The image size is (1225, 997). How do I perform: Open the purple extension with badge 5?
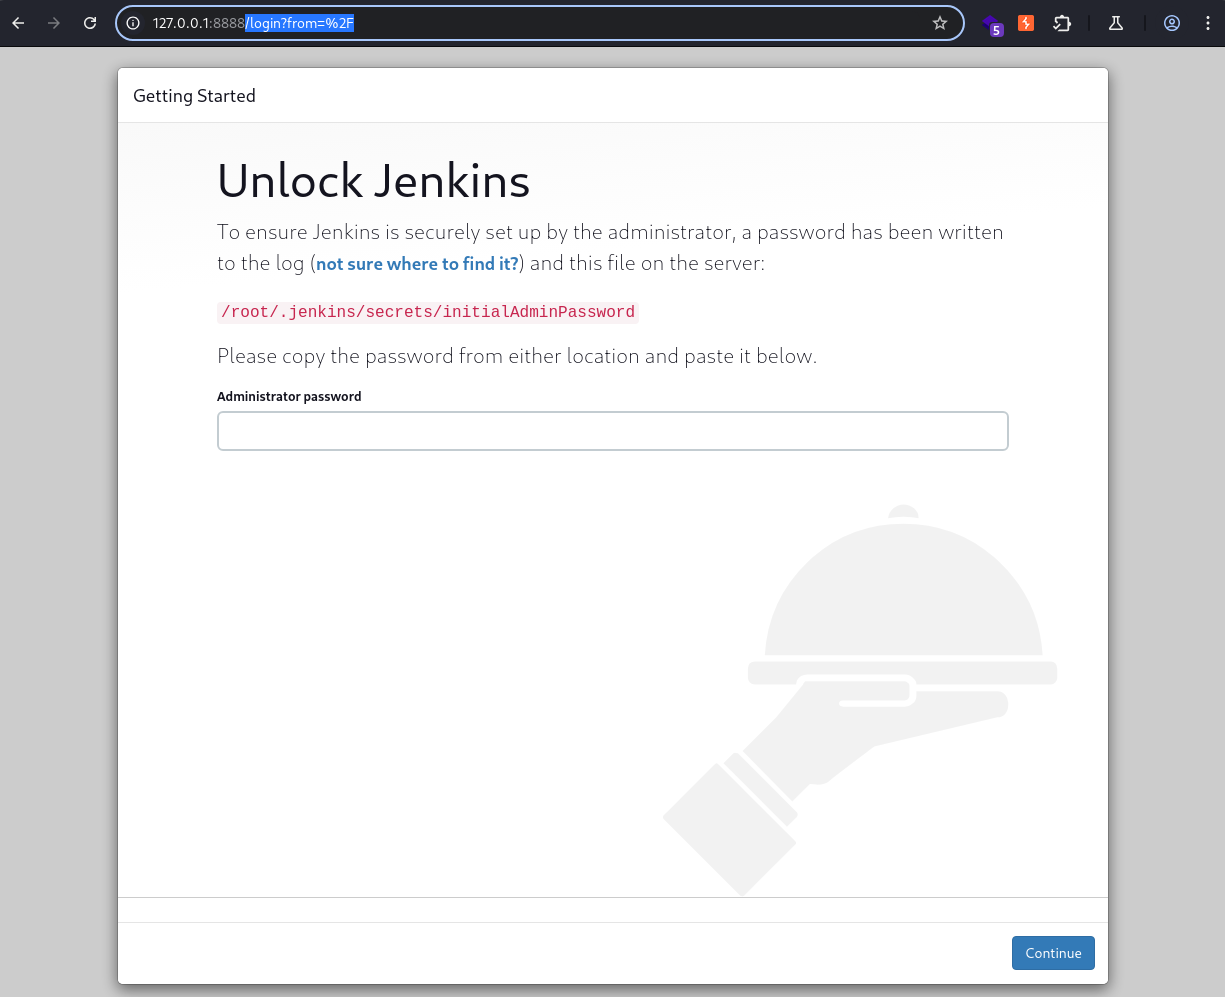pos(991,24)
